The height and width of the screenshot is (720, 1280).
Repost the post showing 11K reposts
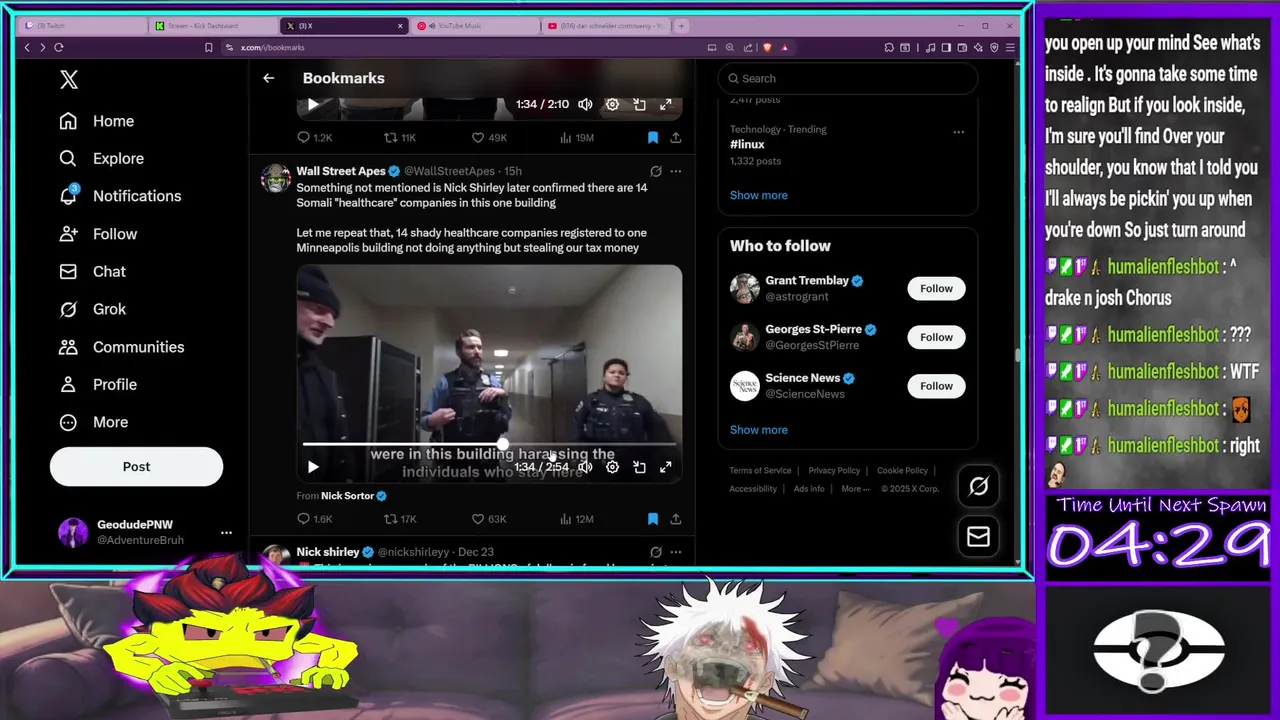[x=400, y=138]
